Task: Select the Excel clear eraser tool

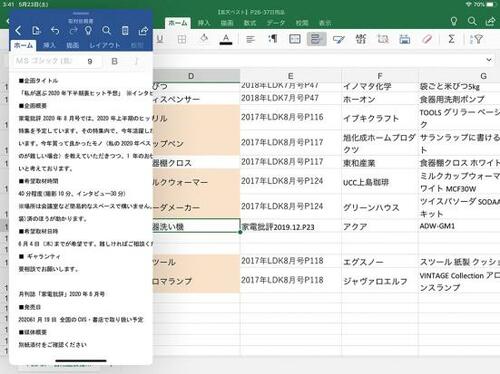Action: (x=427, y=39)
